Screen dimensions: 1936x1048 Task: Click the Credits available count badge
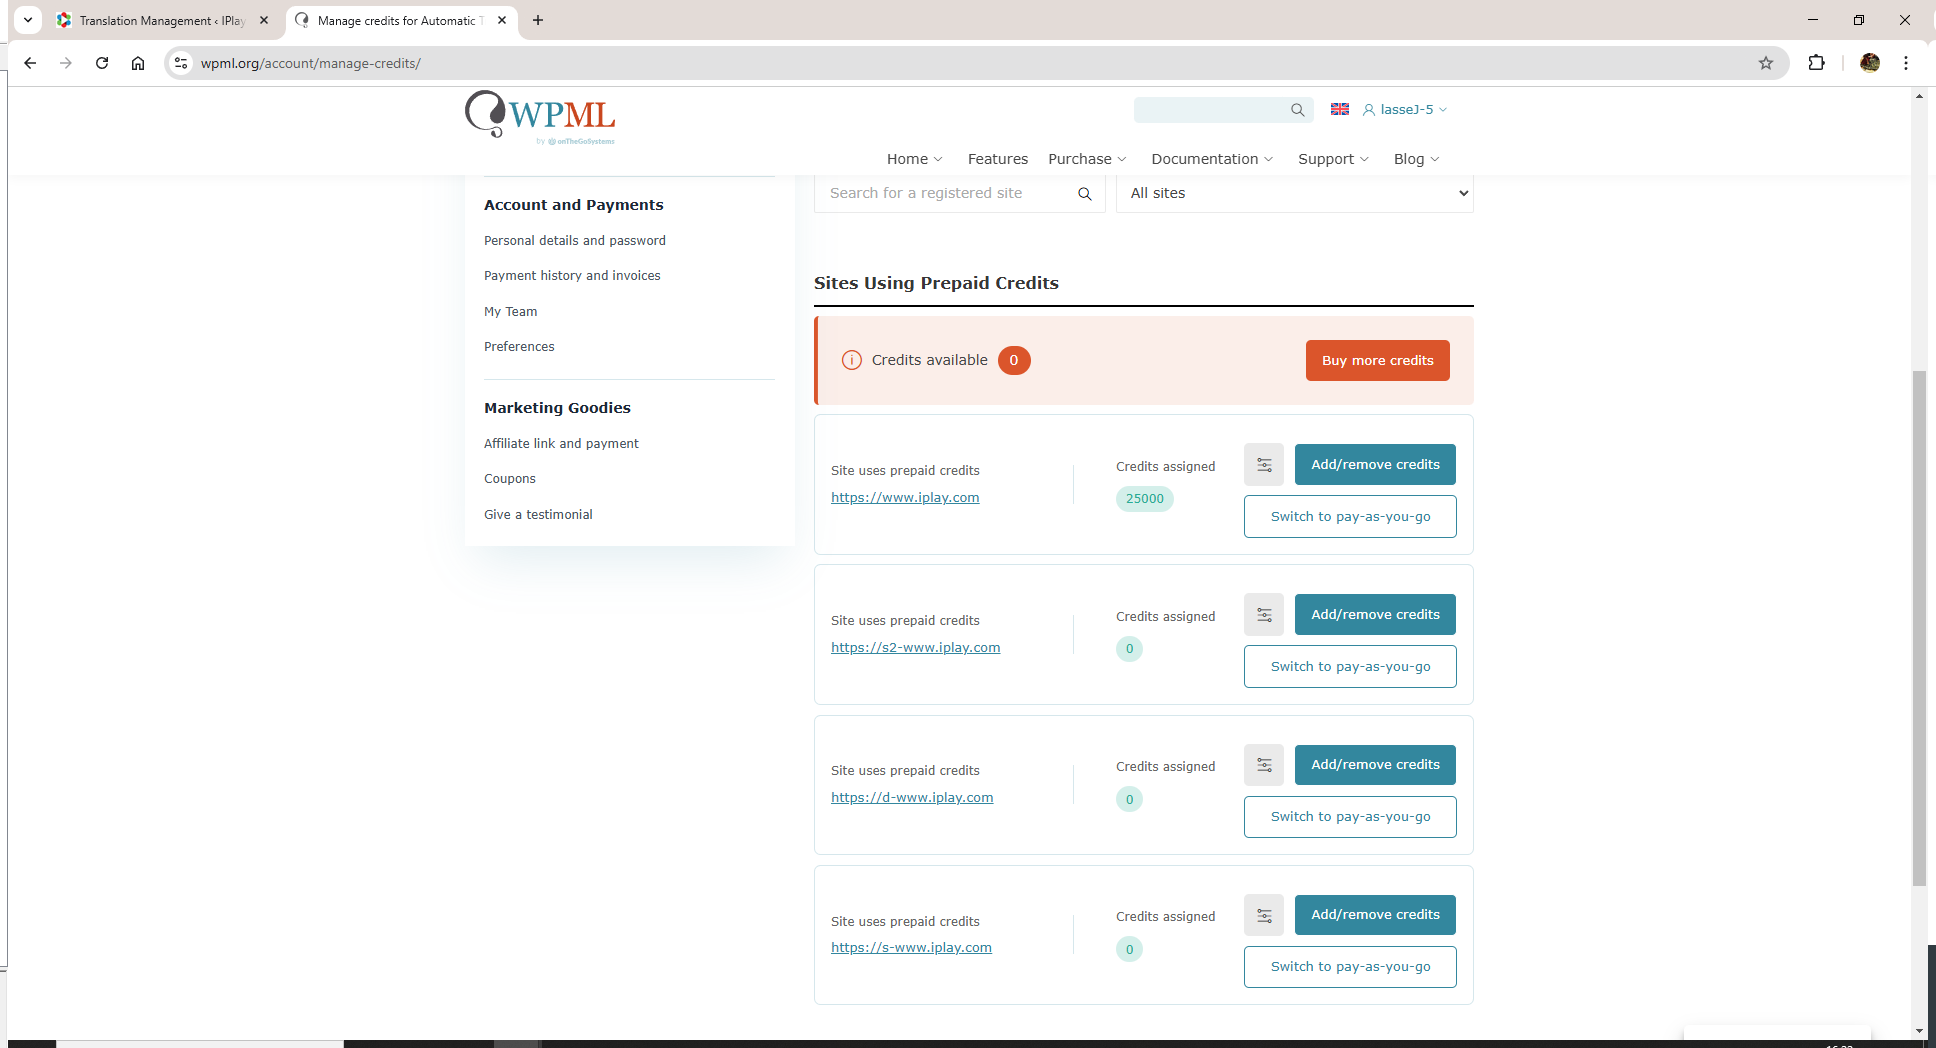1014,360
